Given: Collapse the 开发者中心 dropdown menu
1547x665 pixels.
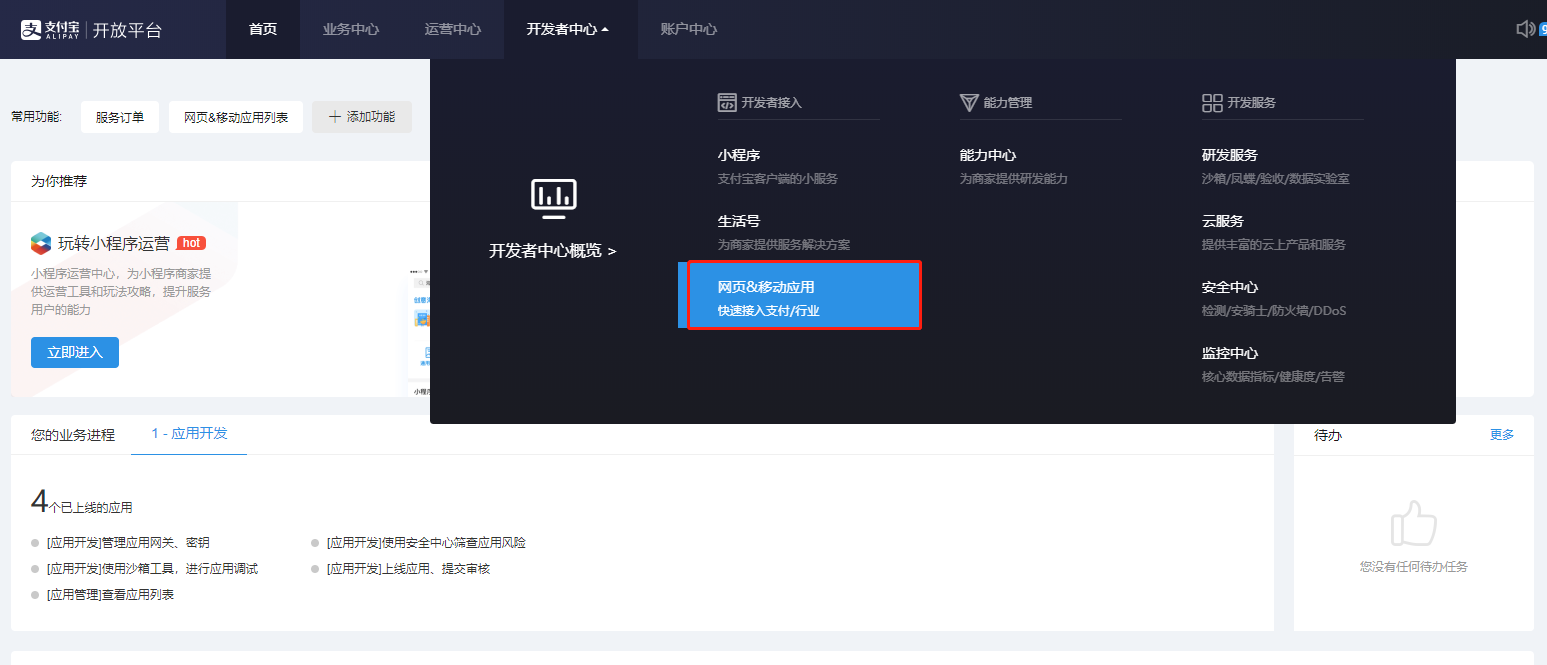Looking at the screenshot, I should [x=567, y=30].
